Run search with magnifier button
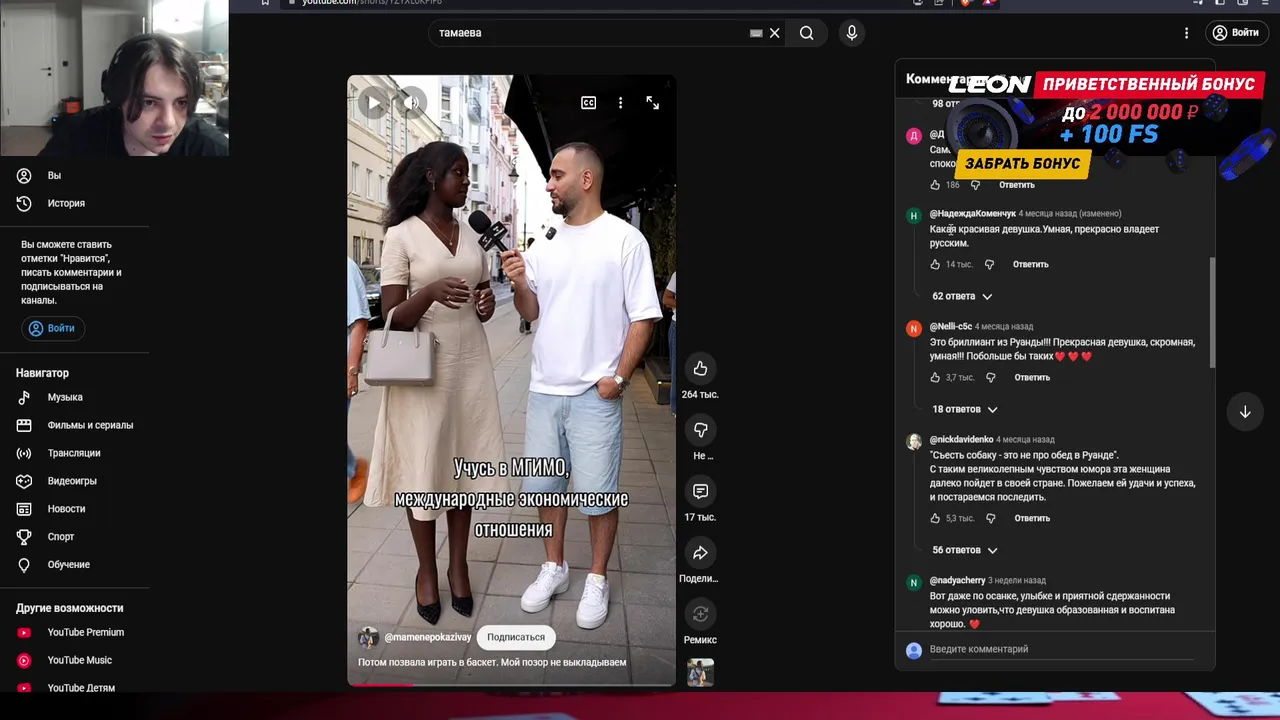 (806, 33)
